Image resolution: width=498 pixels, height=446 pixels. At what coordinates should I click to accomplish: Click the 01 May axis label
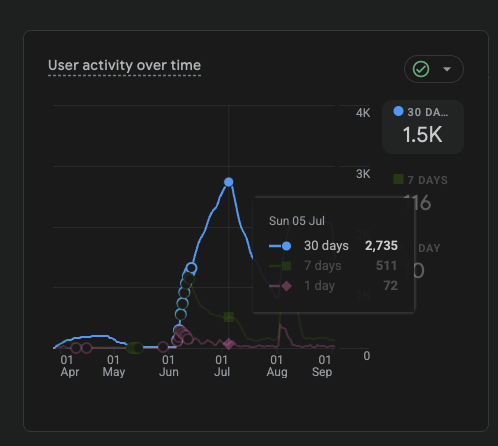point(114,366)
